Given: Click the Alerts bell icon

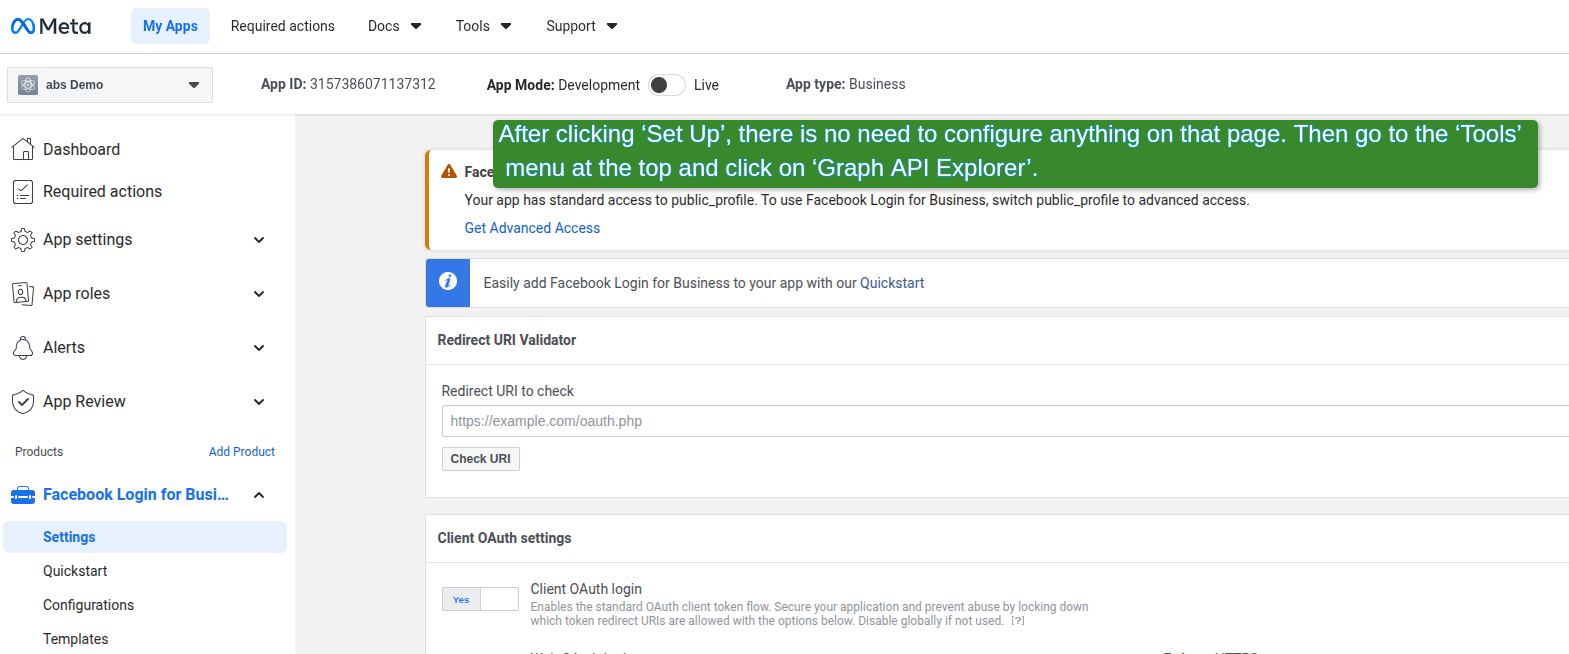Looking at the screenshot, I should 23,347.
